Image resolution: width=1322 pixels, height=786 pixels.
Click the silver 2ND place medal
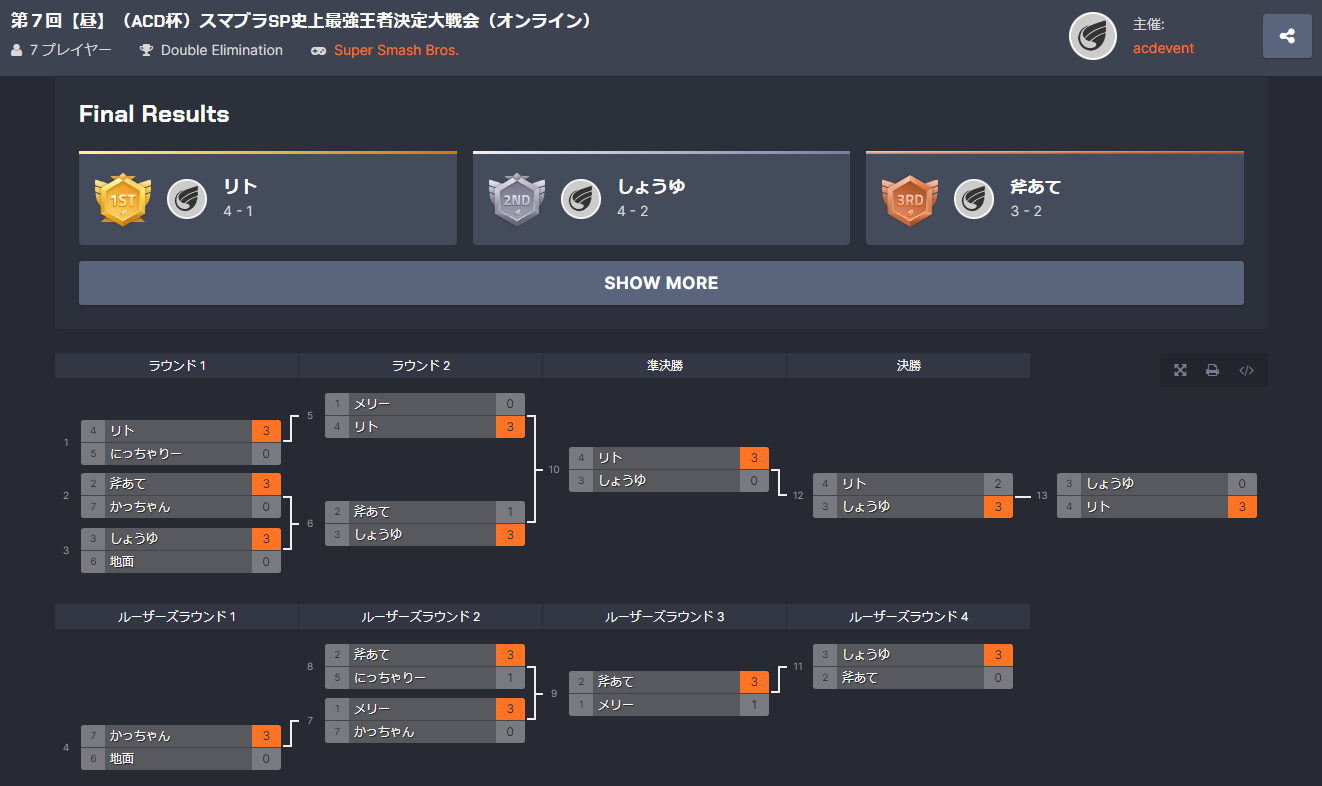(x=517, y=199)
